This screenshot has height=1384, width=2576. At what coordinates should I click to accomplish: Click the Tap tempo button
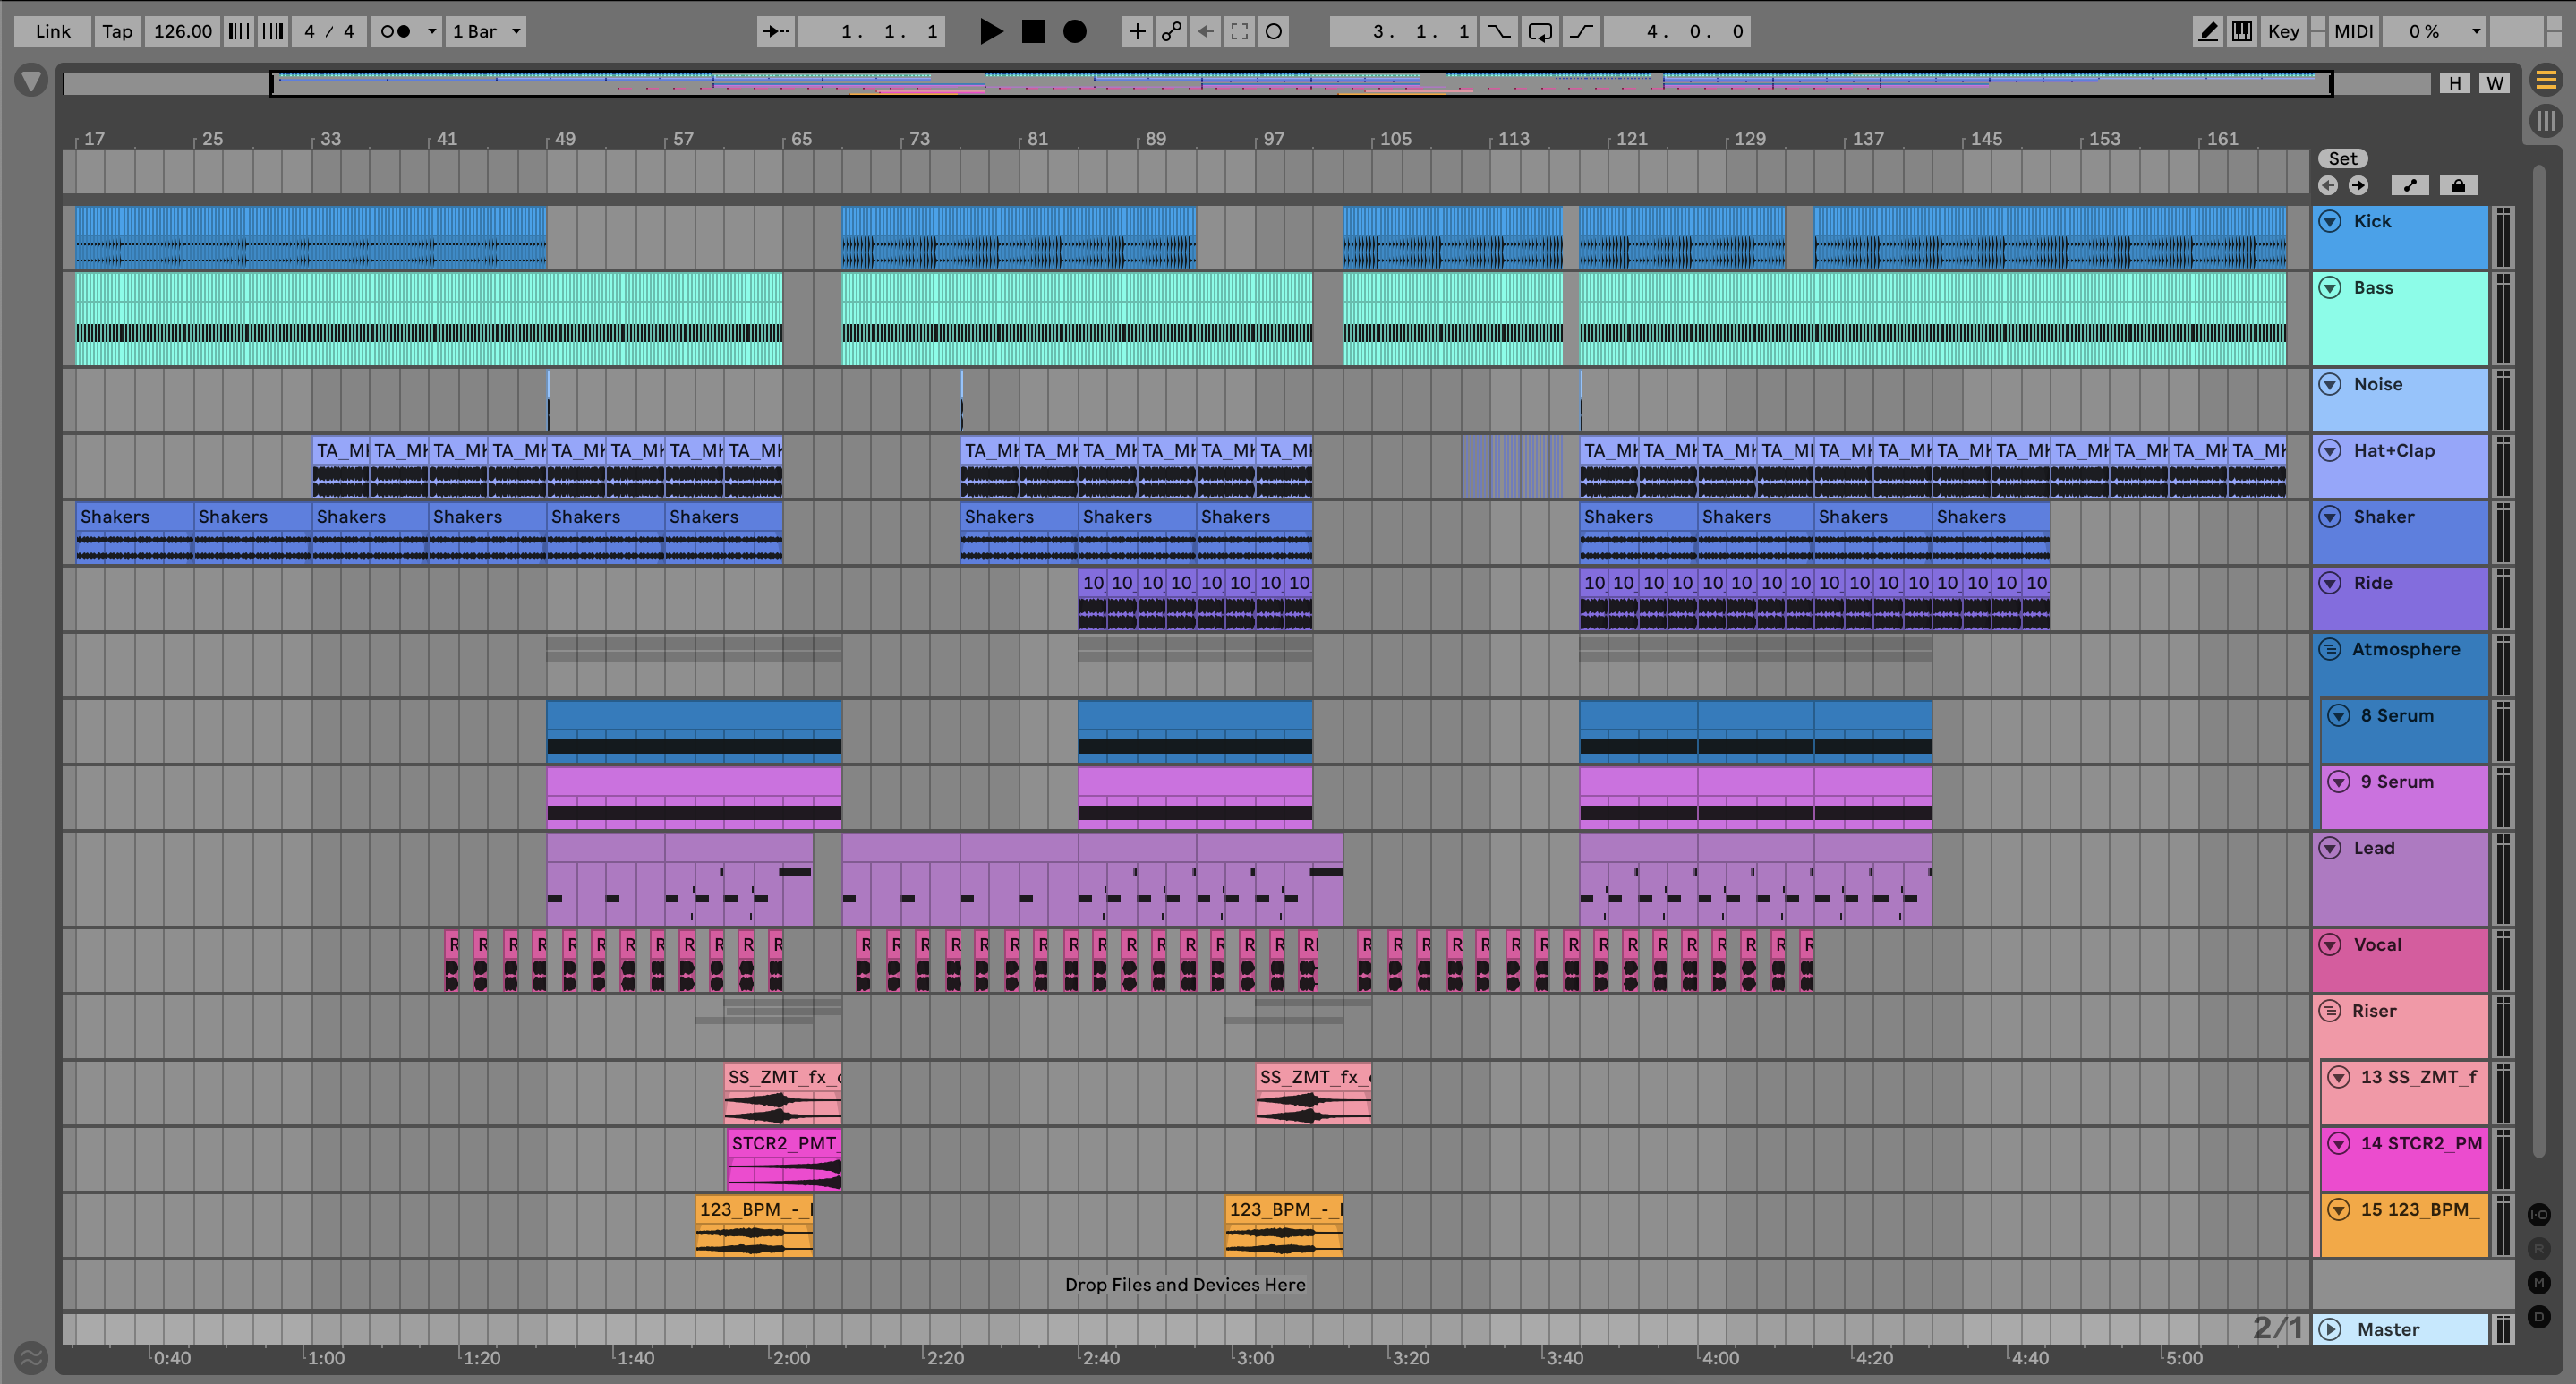click(x=117, y=31)
